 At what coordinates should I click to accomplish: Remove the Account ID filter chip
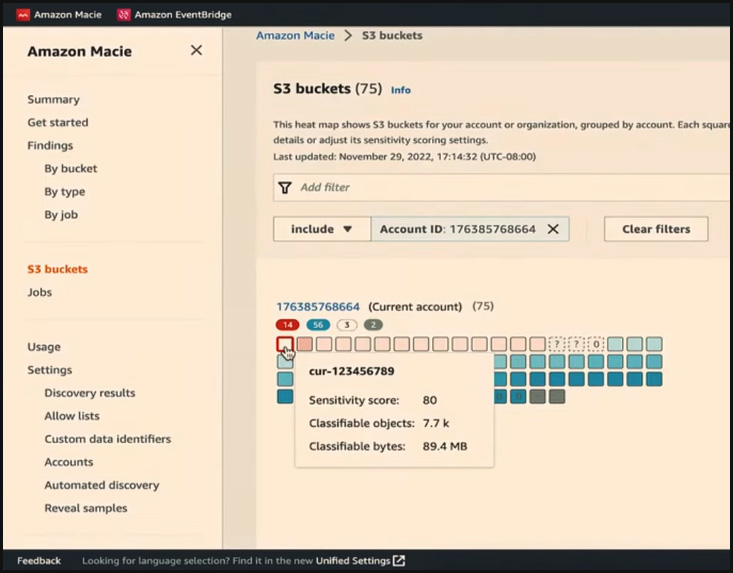coord(553,229)
